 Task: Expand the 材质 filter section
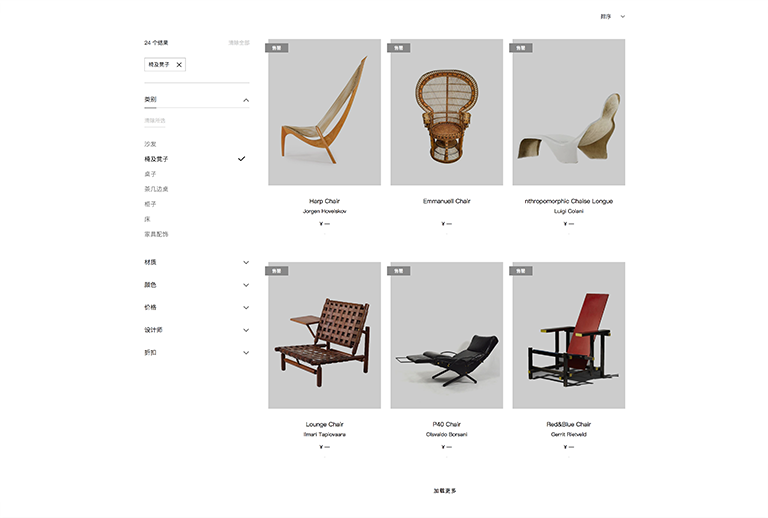[x=246, y=262]
